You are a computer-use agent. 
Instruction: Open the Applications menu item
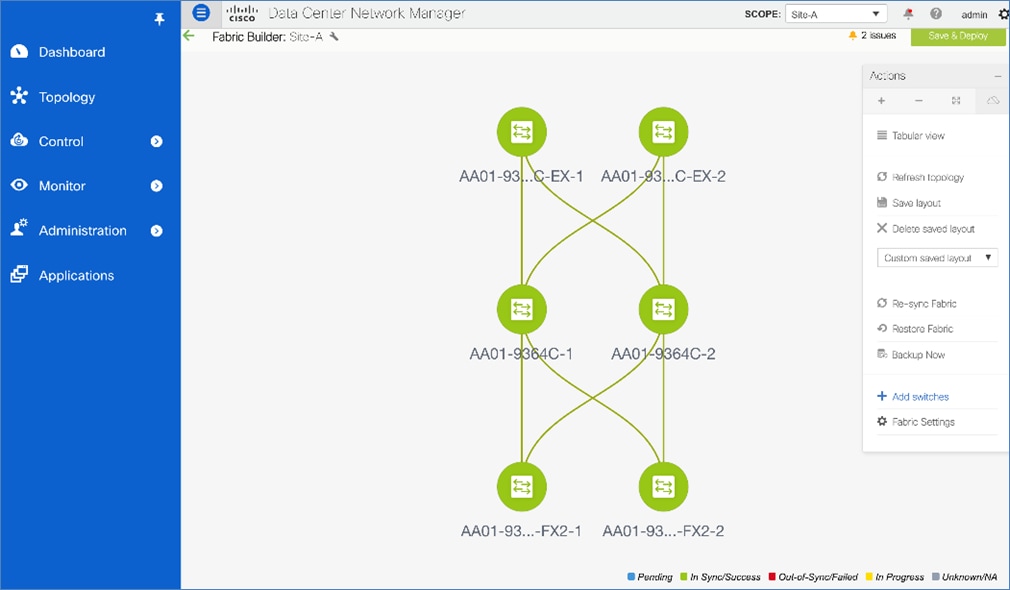pos(76,276)
